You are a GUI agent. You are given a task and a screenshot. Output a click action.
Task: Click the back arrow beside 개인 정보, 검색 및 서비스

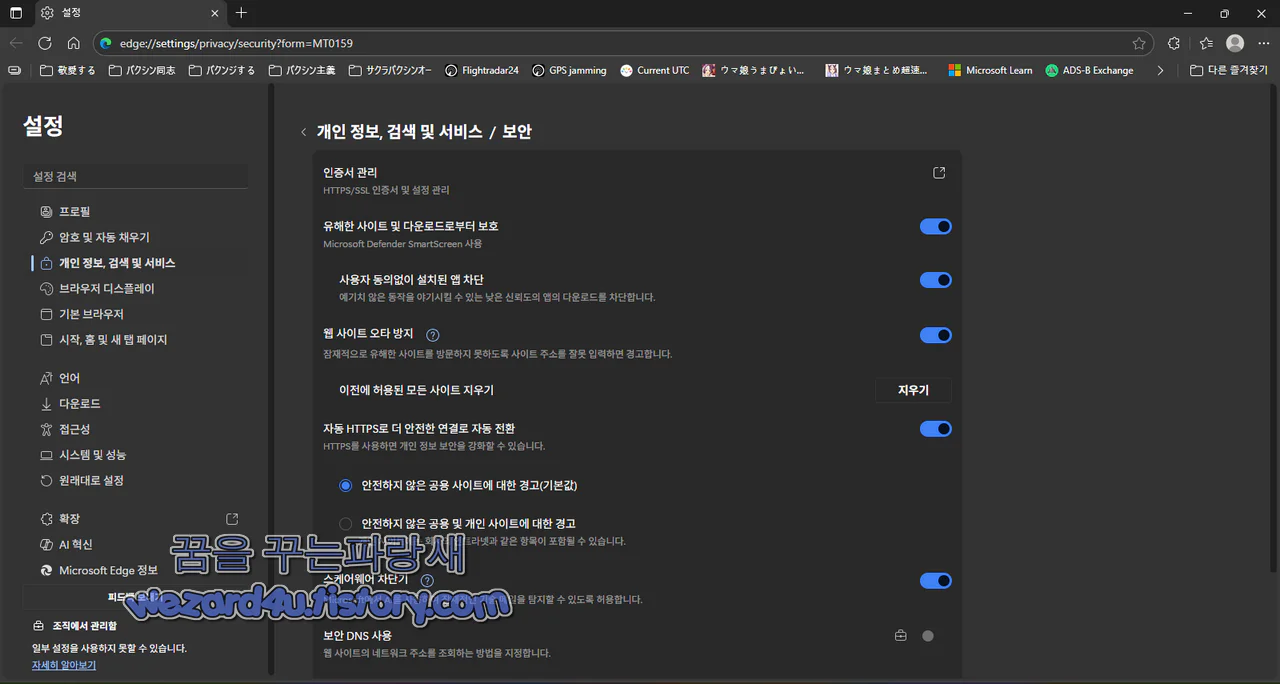click(x=304, y=132)
